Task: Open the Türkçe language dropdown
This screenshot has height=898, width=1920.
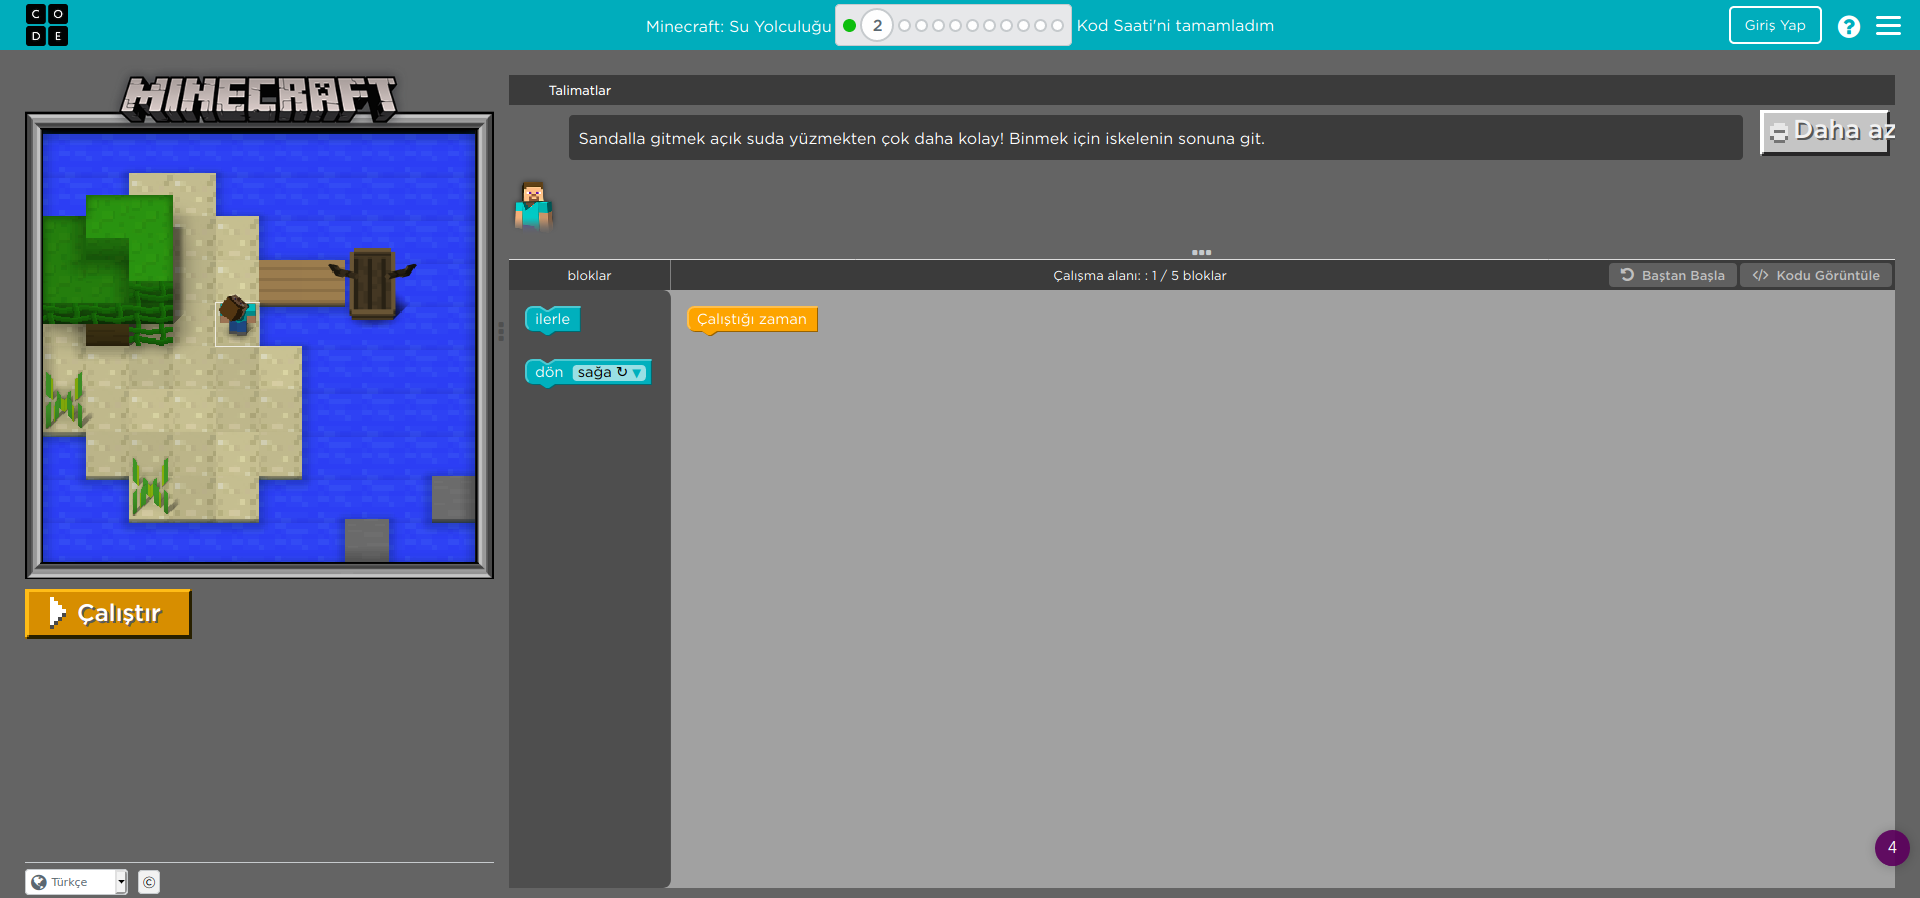Action: (76, 882)
